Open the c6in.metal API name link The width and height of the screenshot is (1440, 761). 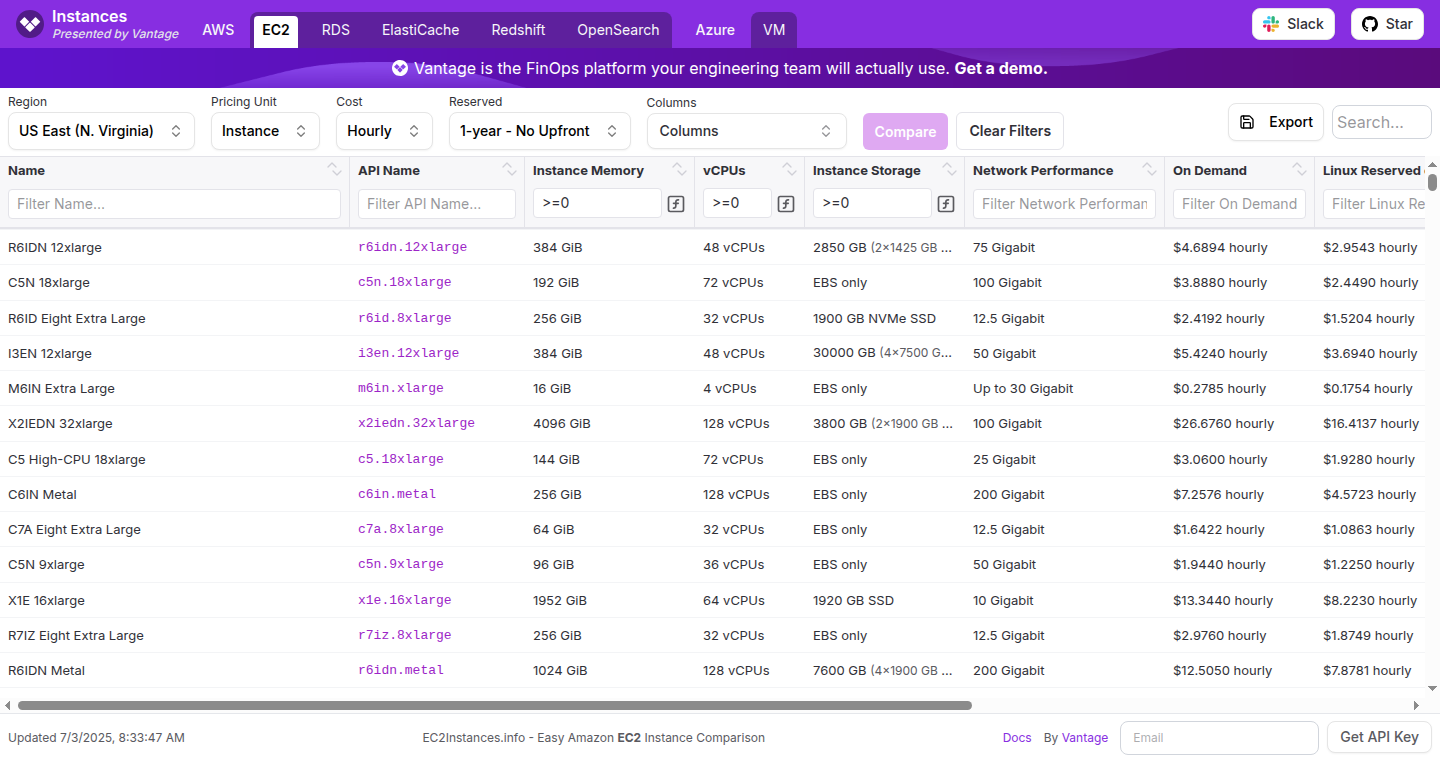pyautogui.click(x=397, y=494)
